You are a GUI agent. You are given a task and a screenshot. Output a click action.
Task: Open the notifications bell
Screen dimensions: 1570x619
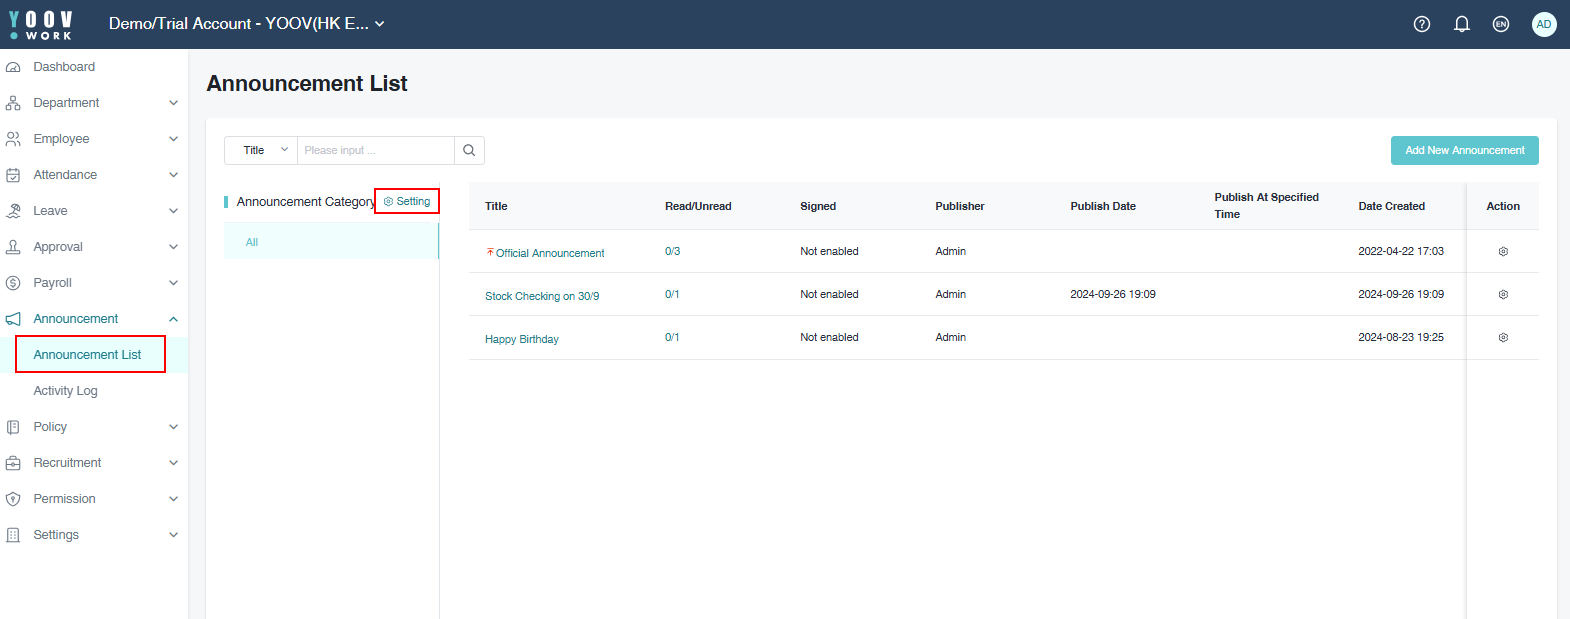pos(1461,24)
